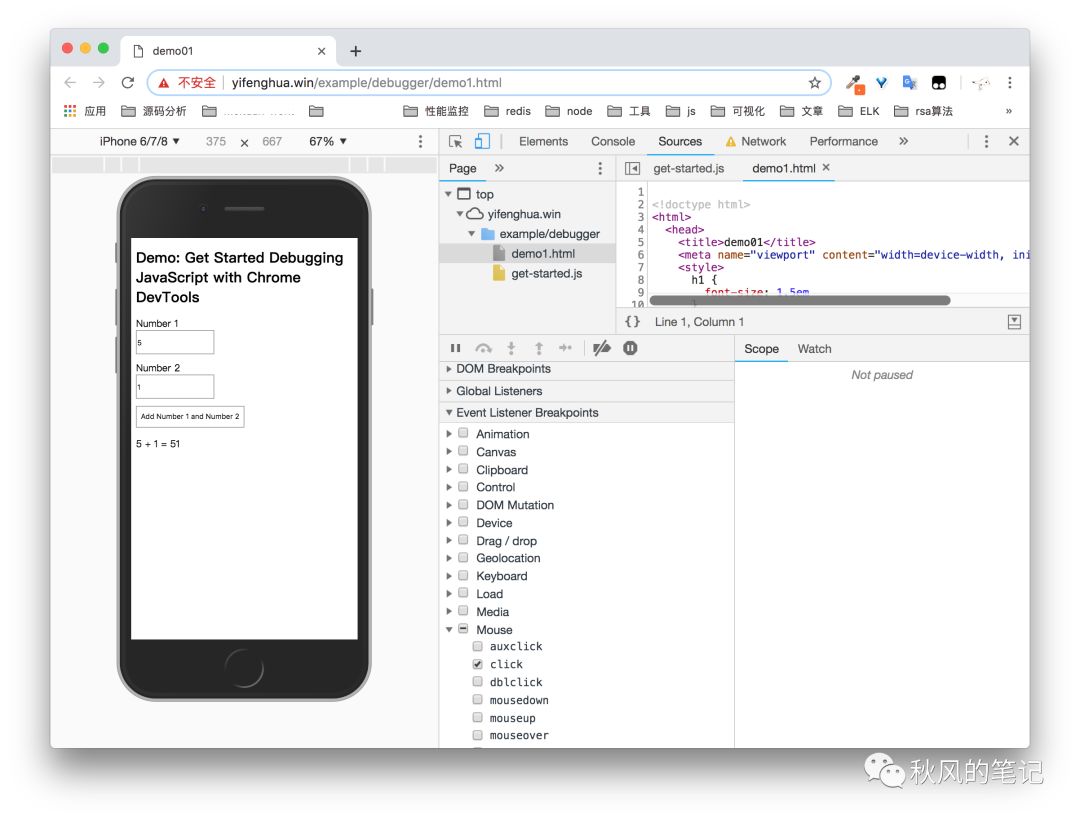Switch to the Elements tab
Viewport: 1080px width, 820px height.
(543, 141)
